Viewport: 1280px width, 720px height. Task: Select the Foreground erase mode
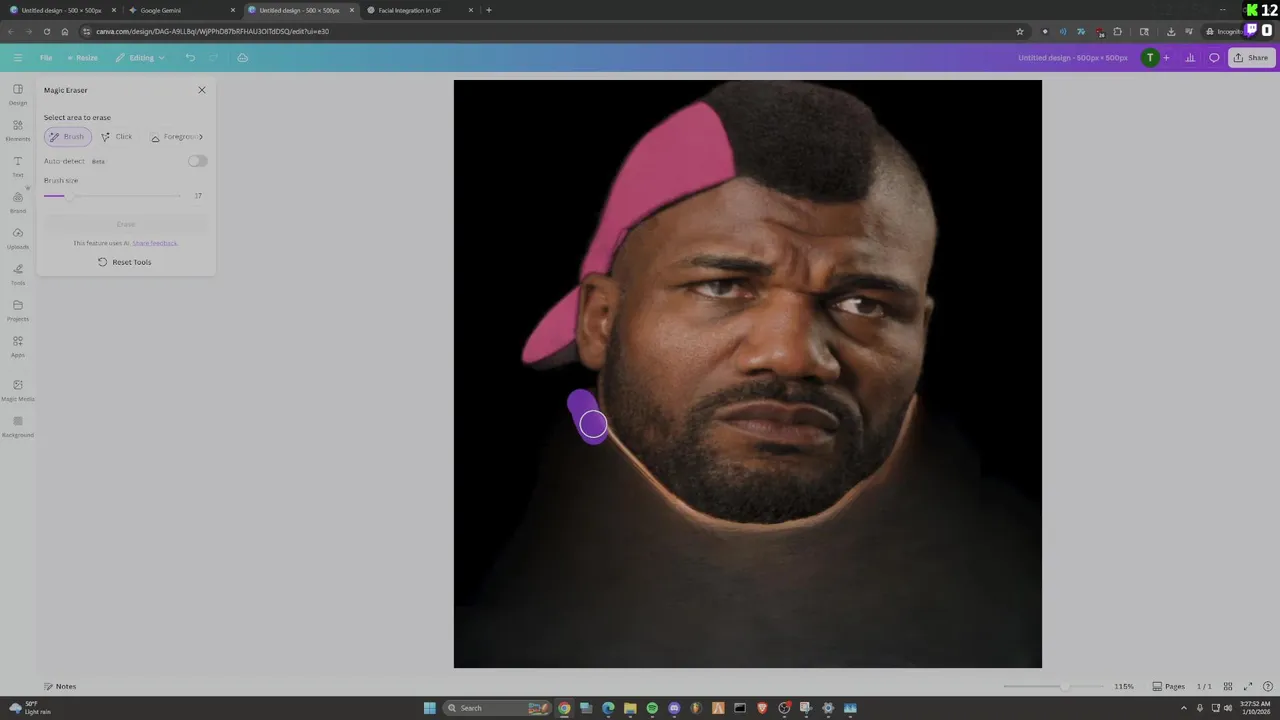176,137
